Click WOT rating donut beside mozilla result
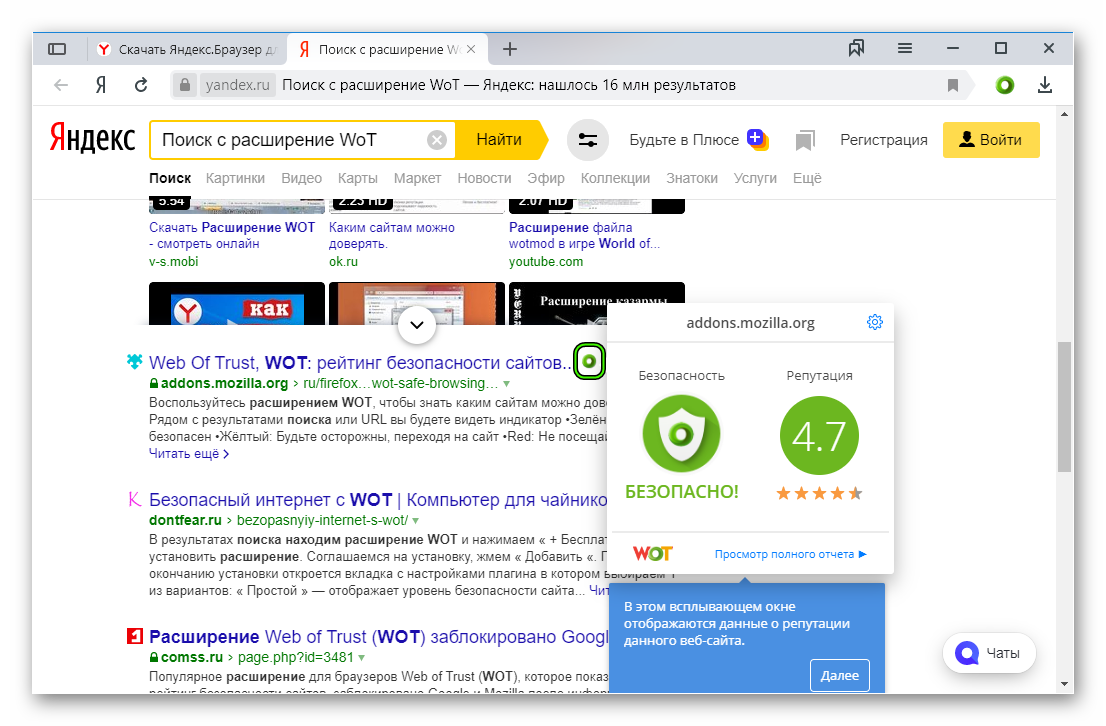 click(589, 362)
